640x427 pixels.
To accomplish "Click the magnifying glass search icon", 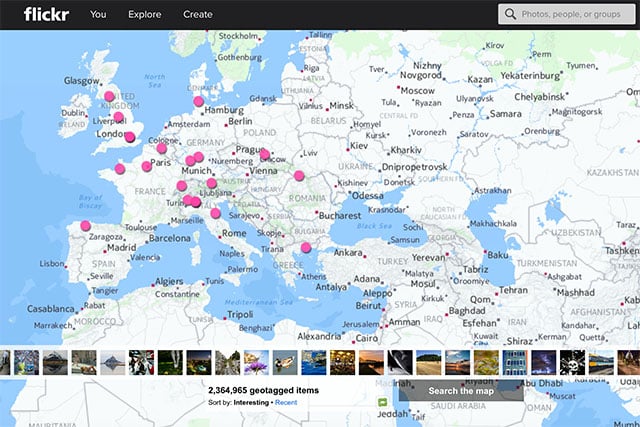I will (x=511, y=15).
